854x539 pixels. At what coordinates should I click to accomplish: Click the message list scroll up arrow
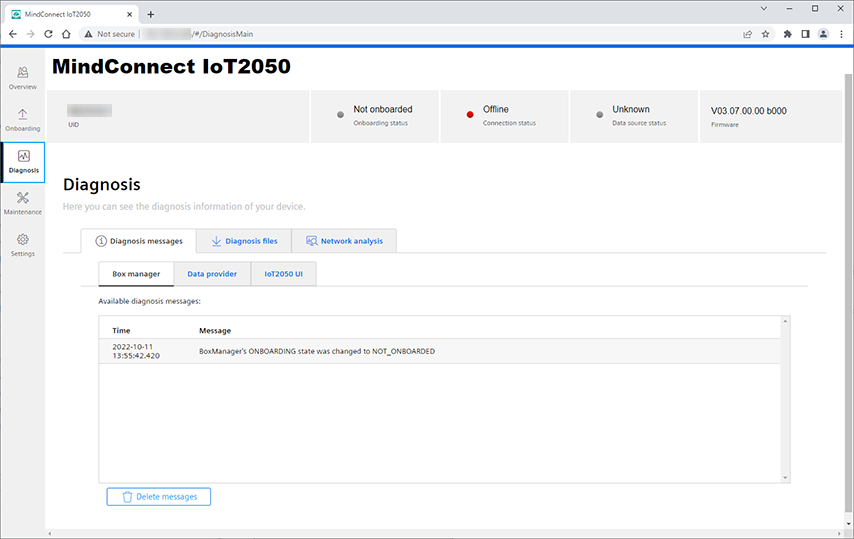(785, 321)
